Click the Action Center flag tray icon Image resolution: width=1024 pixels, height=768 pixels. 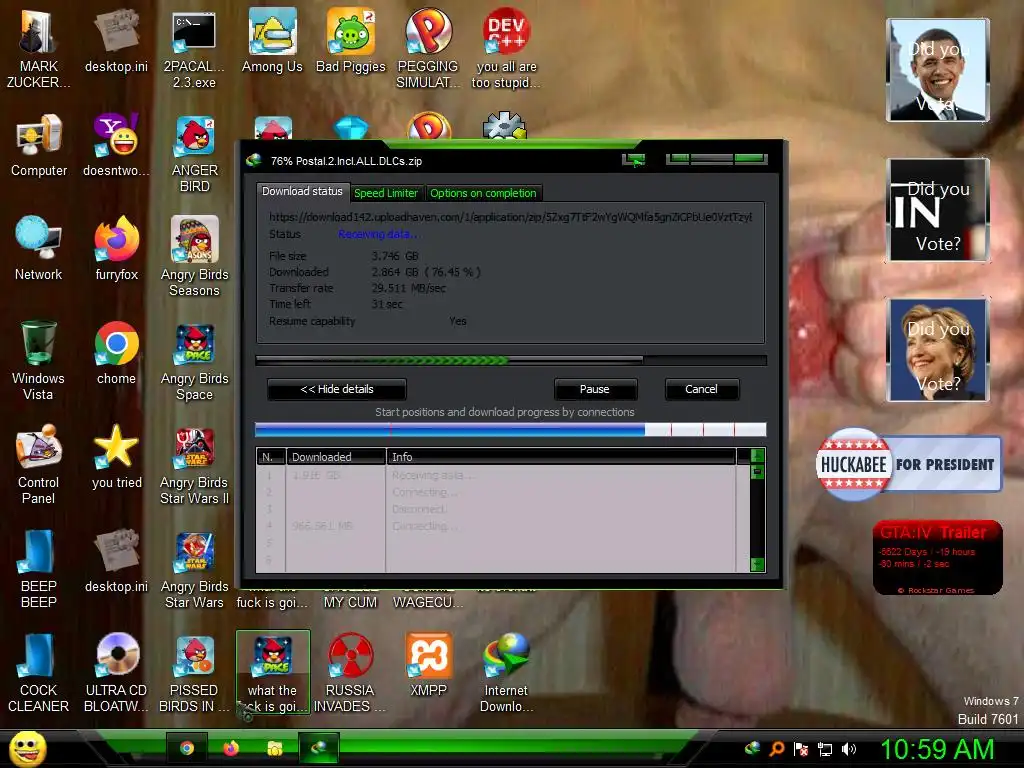pos(801,749)
